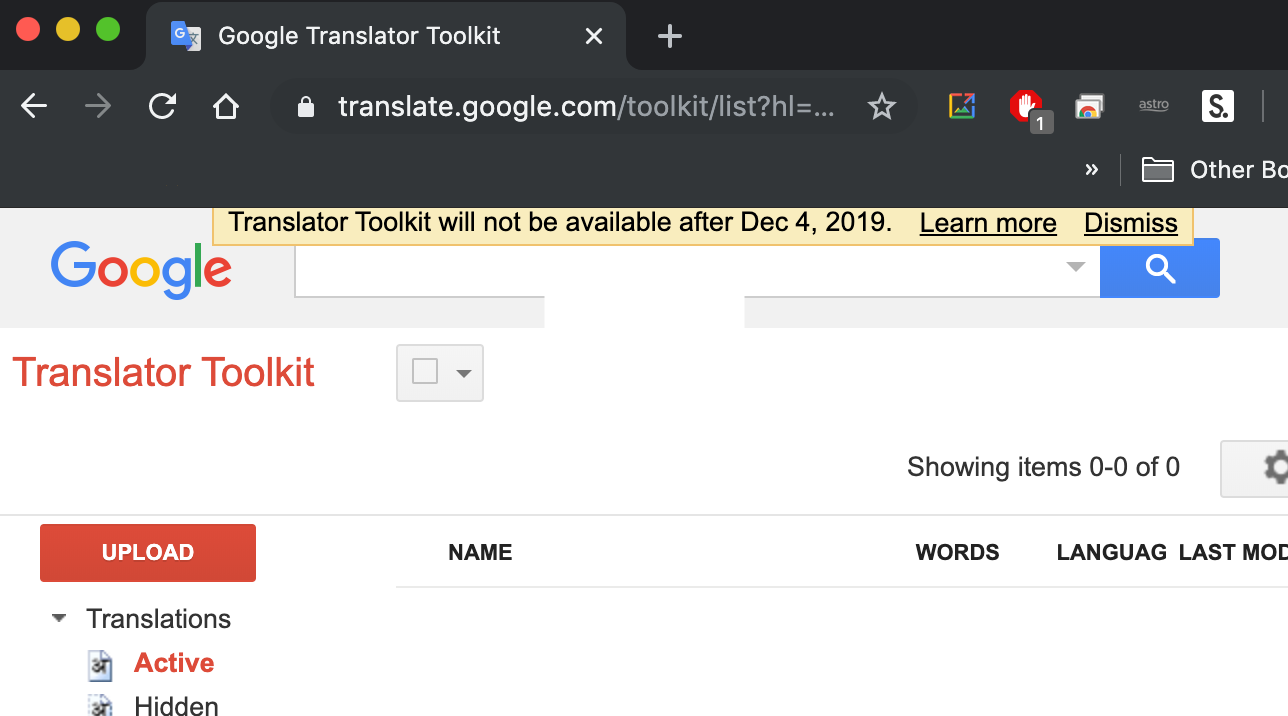Click the blue search button

[x=1160, y=268]
